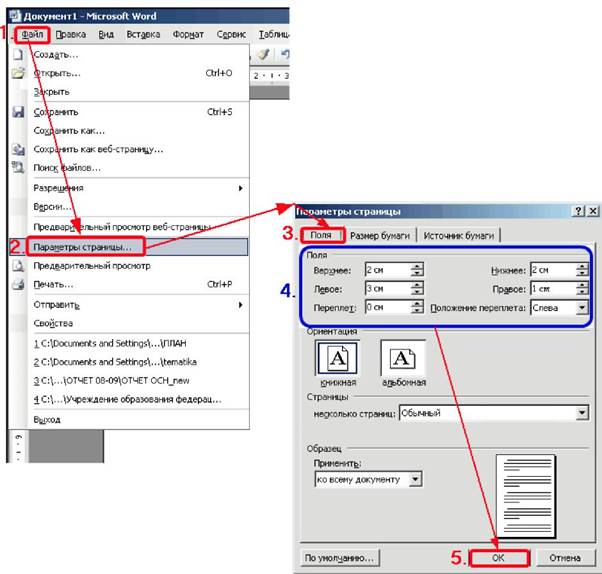Screen dimensions: 602x574
Task: Increase the Нижнее margin with up arrow
Action: (x=582, y=266)
